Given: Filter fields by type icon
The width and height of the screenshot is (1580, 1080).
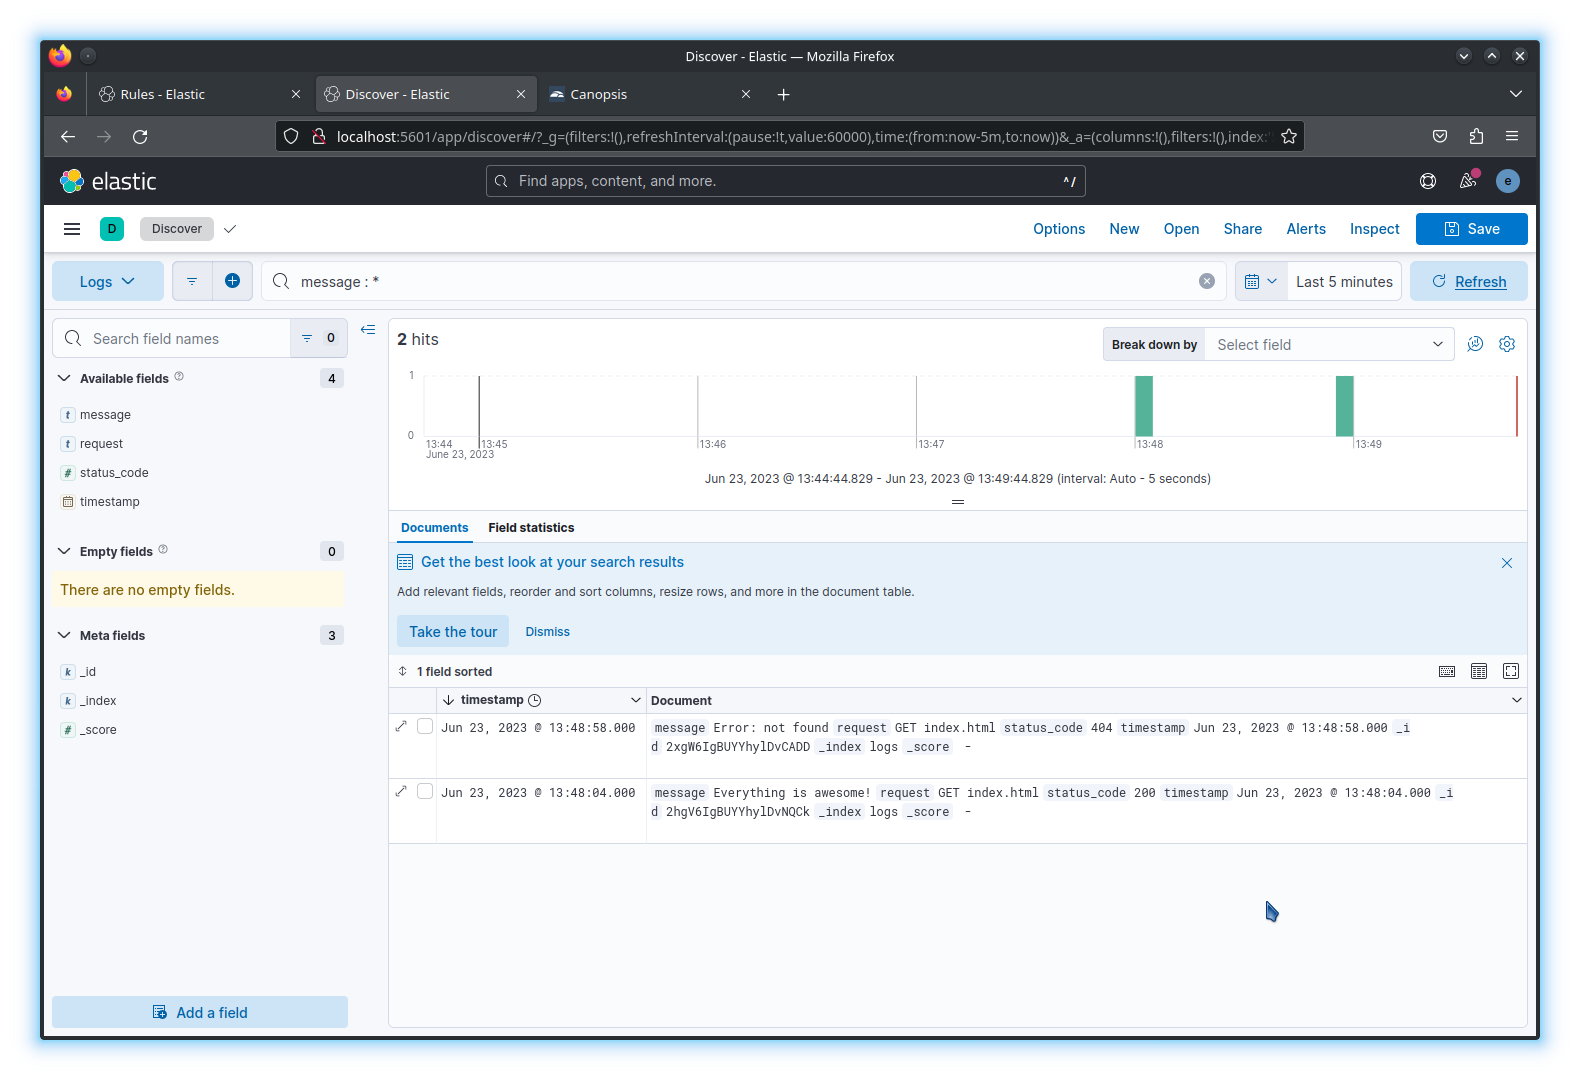Looking at the screenshot, I should coord(318,338).
